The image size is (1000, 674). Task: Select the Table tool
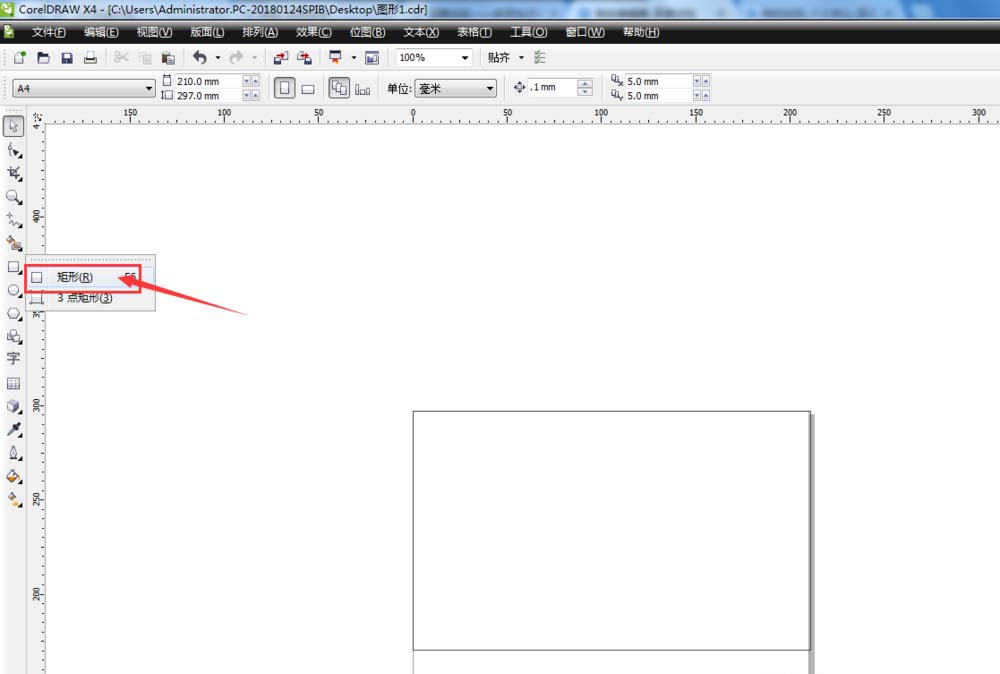[x=13, y=383]
